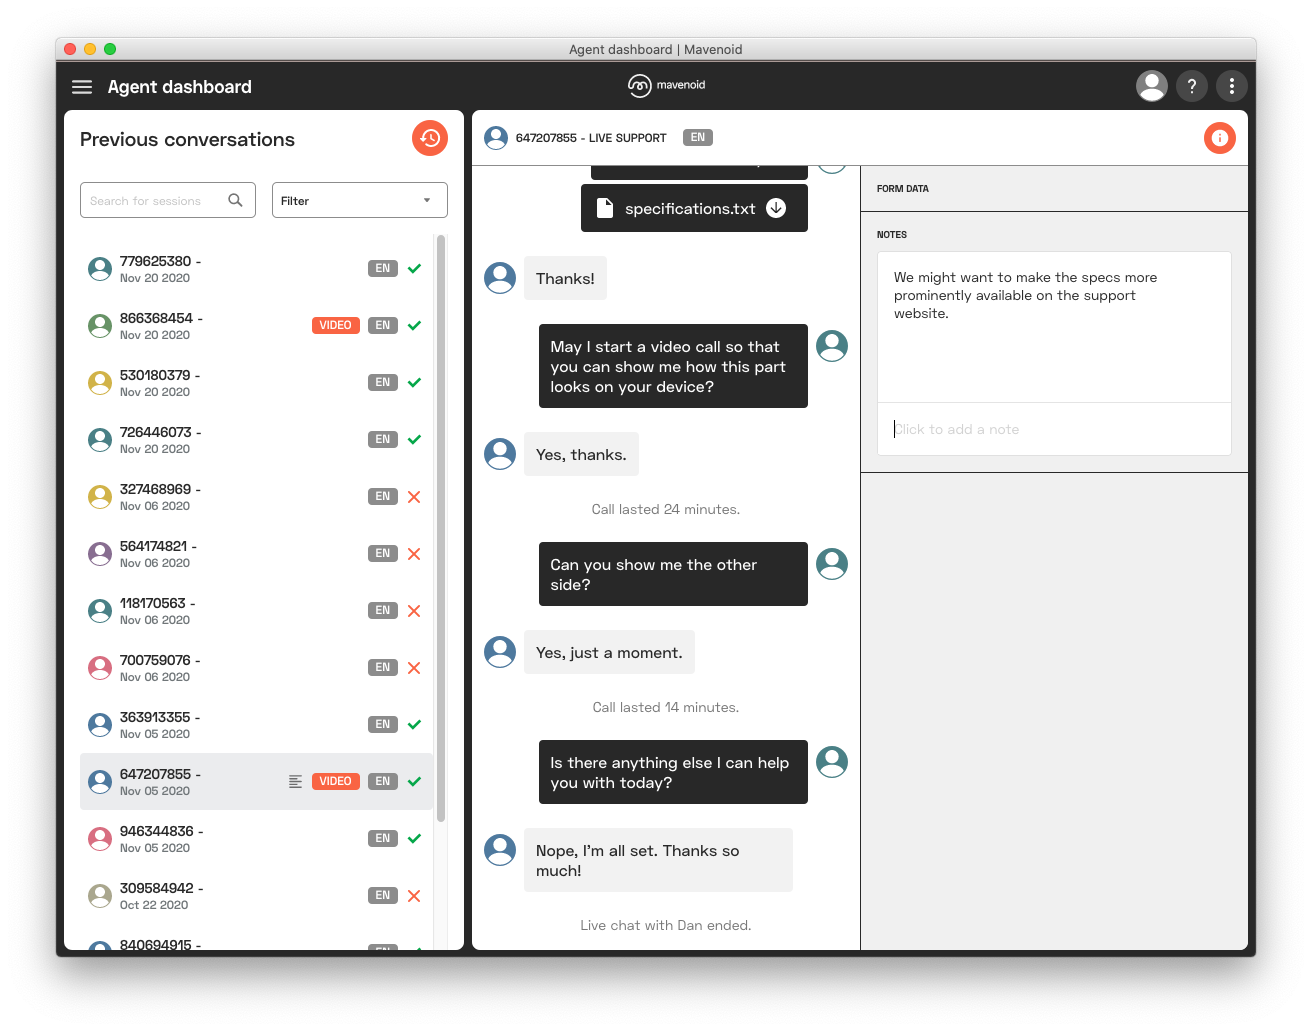Image resolution: width=1312 pixels, height=1031 pixels.
Task: Click the 'Call lasted 14 minutes.' text
Action: click(x=666, y=707)
